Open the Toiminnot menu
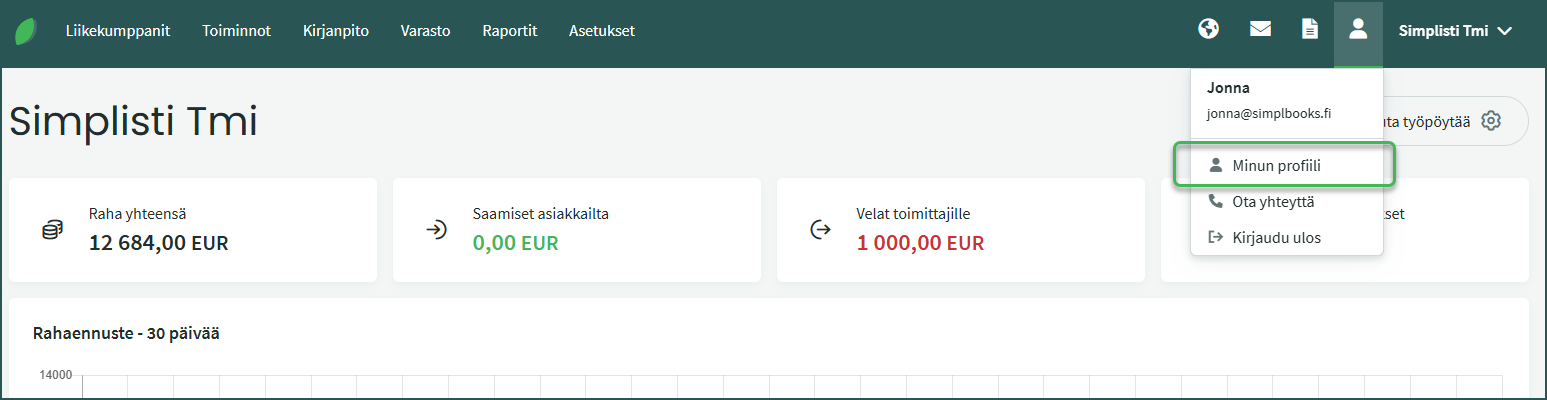1547x400 pixels. tap(236, 31)
